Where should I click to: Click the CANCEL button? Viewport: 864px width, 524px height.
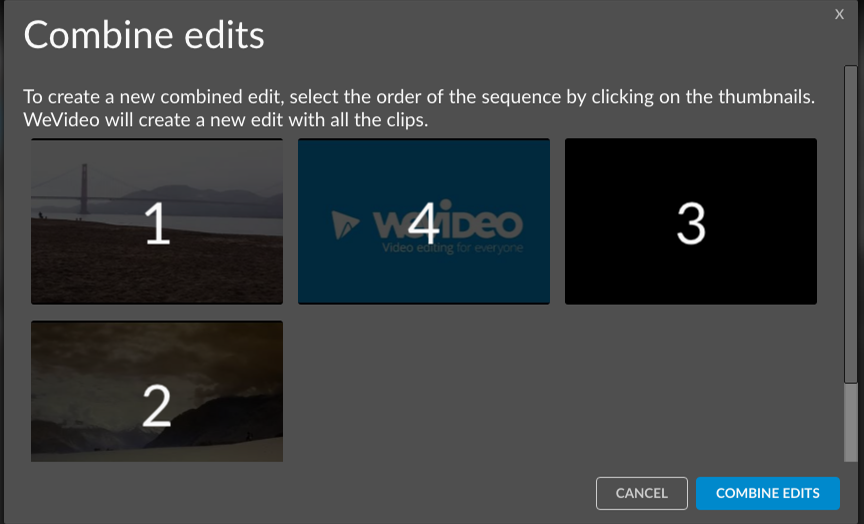coord(641,493)
